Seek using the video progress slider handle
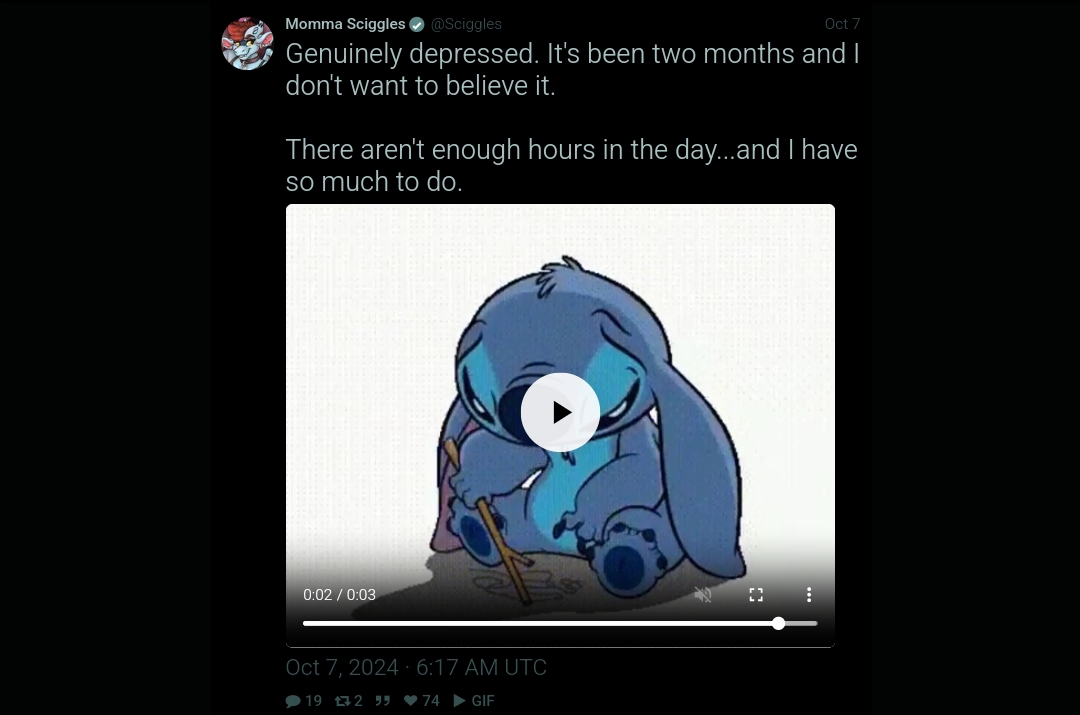This screenshot has height=715, width=1080. coord(778,623)
